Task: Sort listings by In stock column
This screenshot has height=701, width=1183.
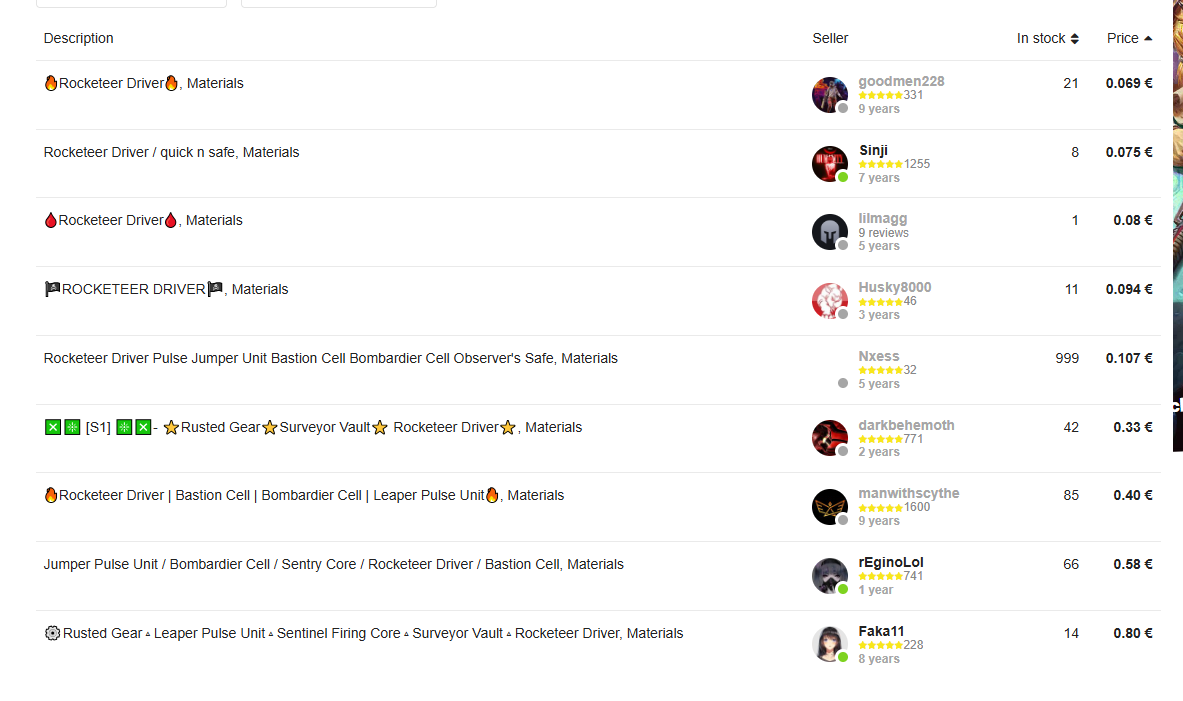Action: (x=1047, y=38)
